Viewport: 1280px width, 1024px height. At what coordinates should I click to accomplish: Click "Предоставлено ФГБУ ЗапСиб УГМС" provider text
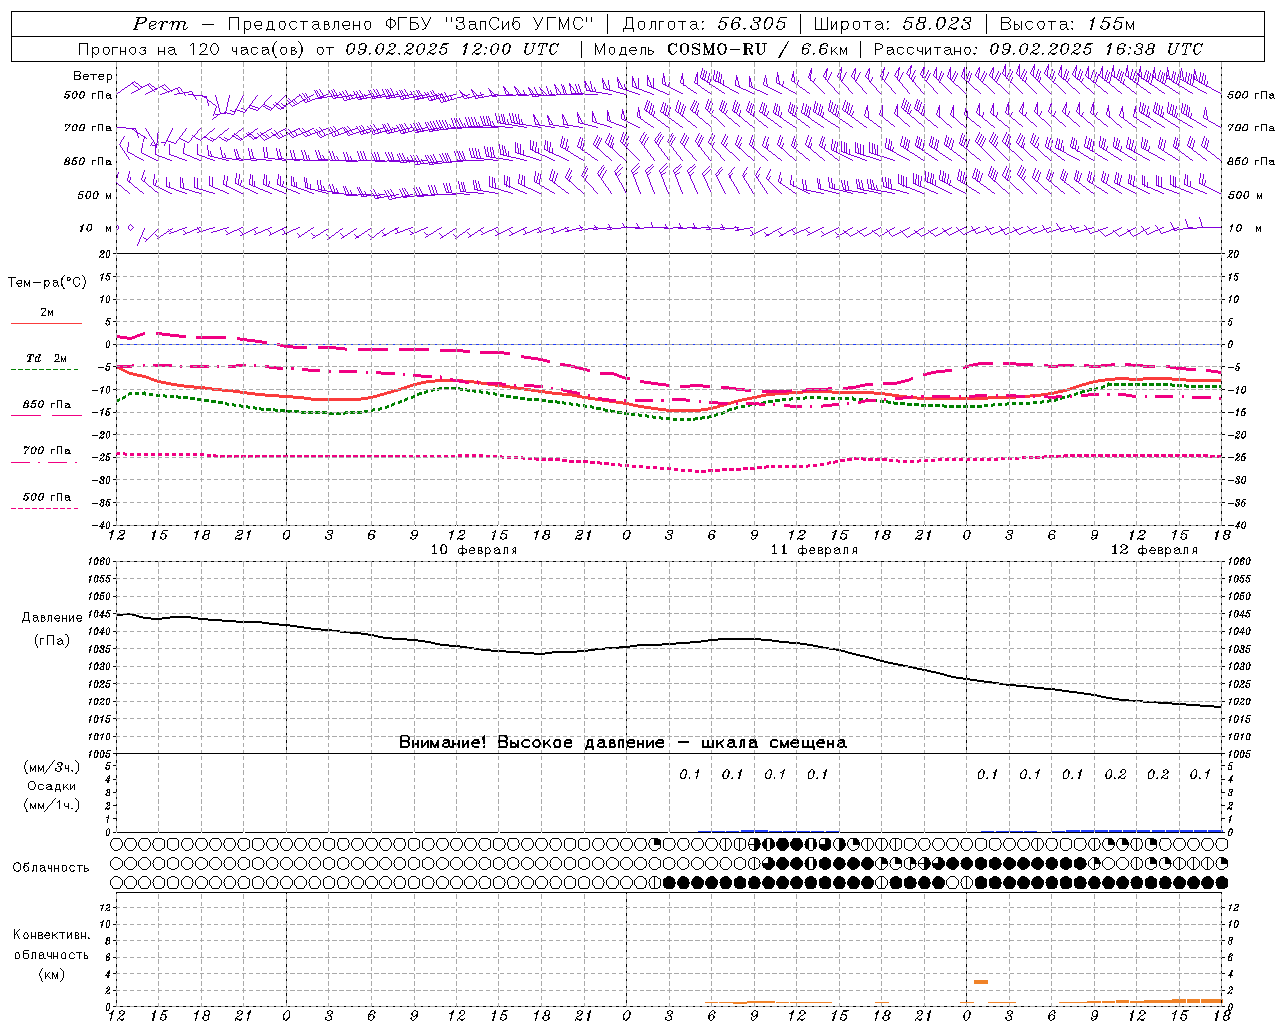[x=412, y=24]
